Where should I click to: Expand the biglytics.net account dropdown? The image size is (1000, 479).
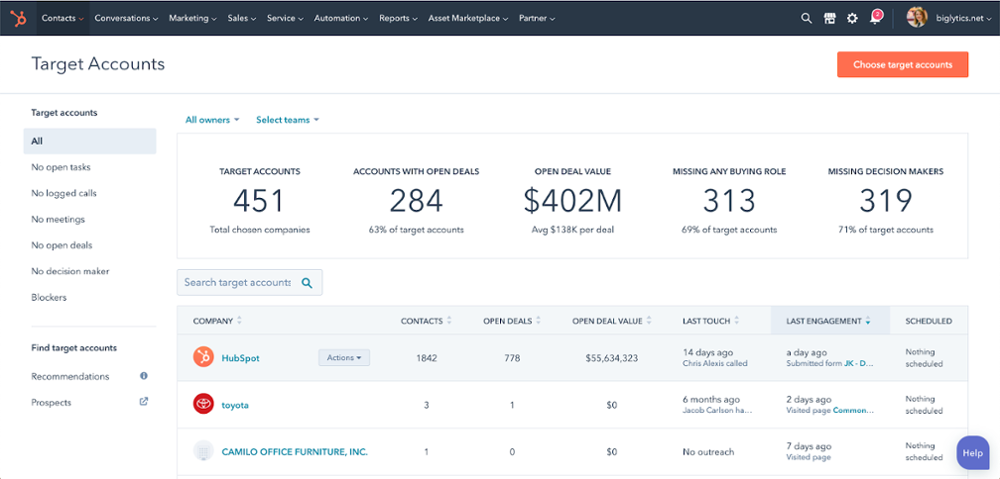(962, 18)
